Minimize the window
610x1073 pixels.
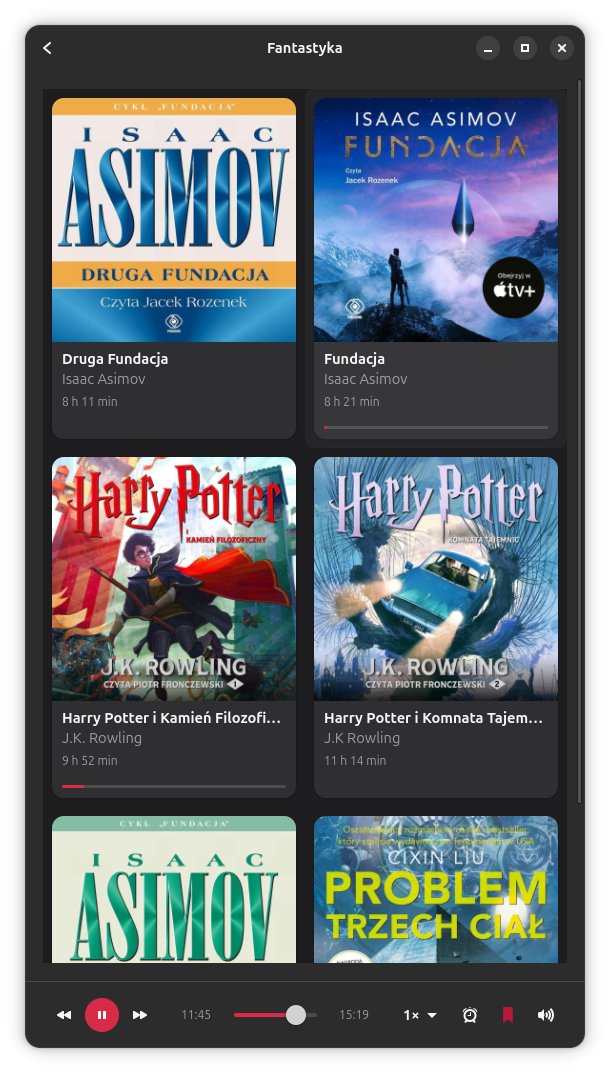click(488, 48)
